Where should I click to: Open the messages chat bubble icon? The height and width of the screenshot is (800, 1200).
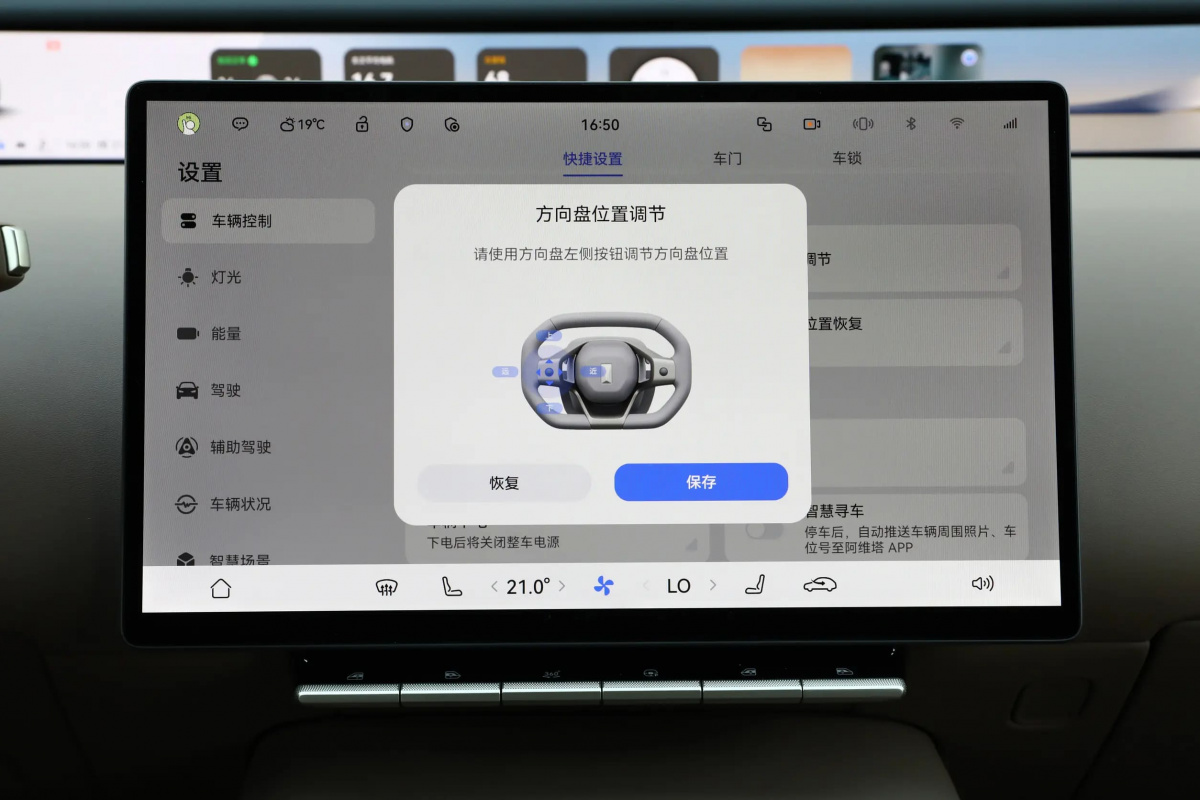(x=240, y=124)
